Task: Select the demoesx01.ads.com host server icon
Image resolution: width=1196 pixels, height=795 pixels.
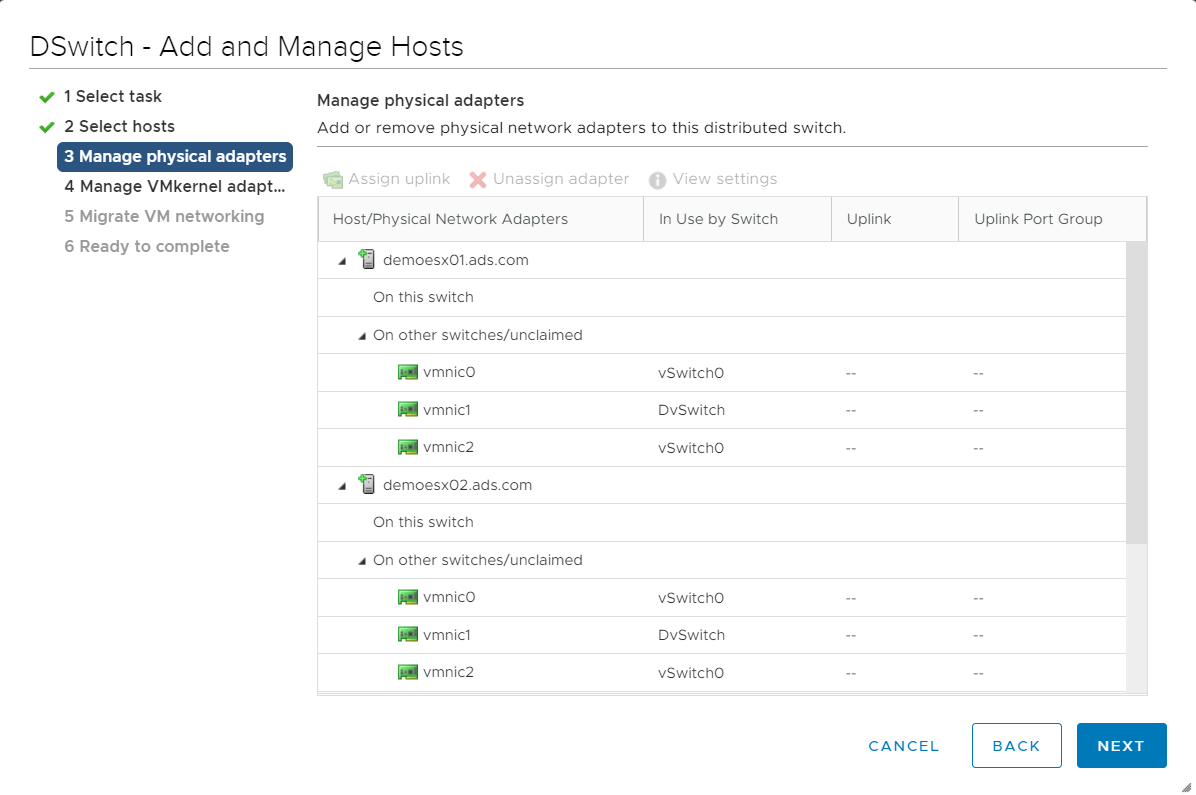Action: click(367, 259)
